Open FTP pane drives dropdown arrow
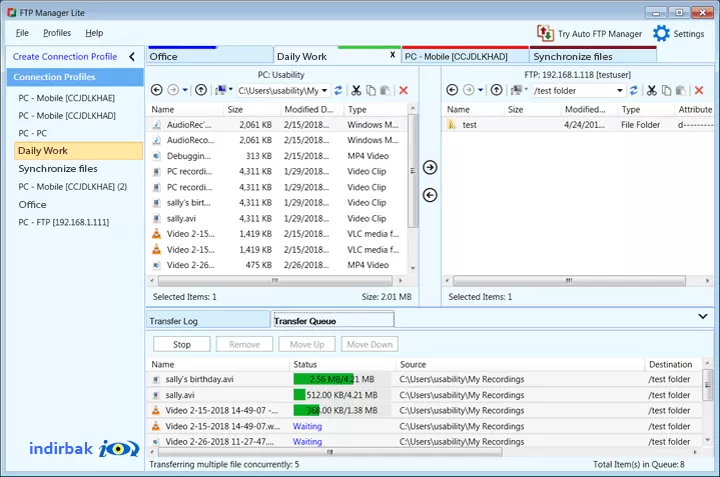The height and width of the screenshot is (477, 720). (526, 90)
